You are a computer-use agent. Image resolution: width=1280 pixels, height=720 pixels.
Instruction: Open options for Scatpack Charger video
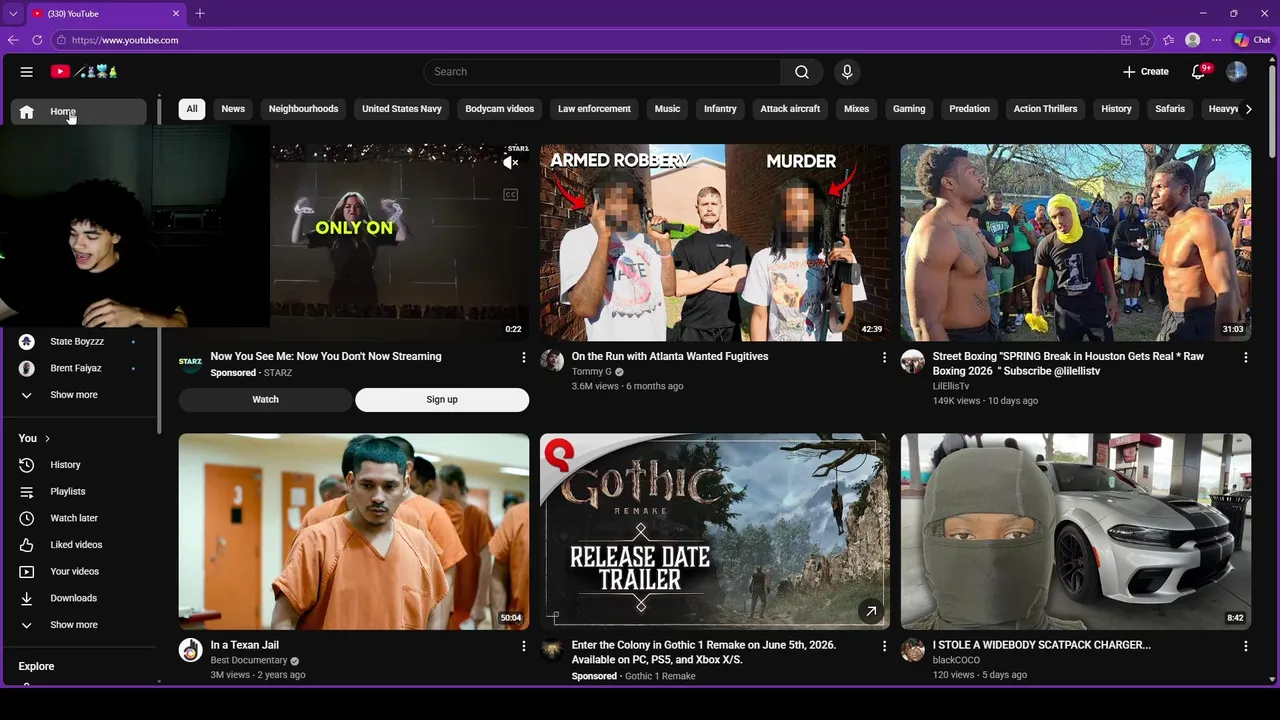tap(1245, 646)
